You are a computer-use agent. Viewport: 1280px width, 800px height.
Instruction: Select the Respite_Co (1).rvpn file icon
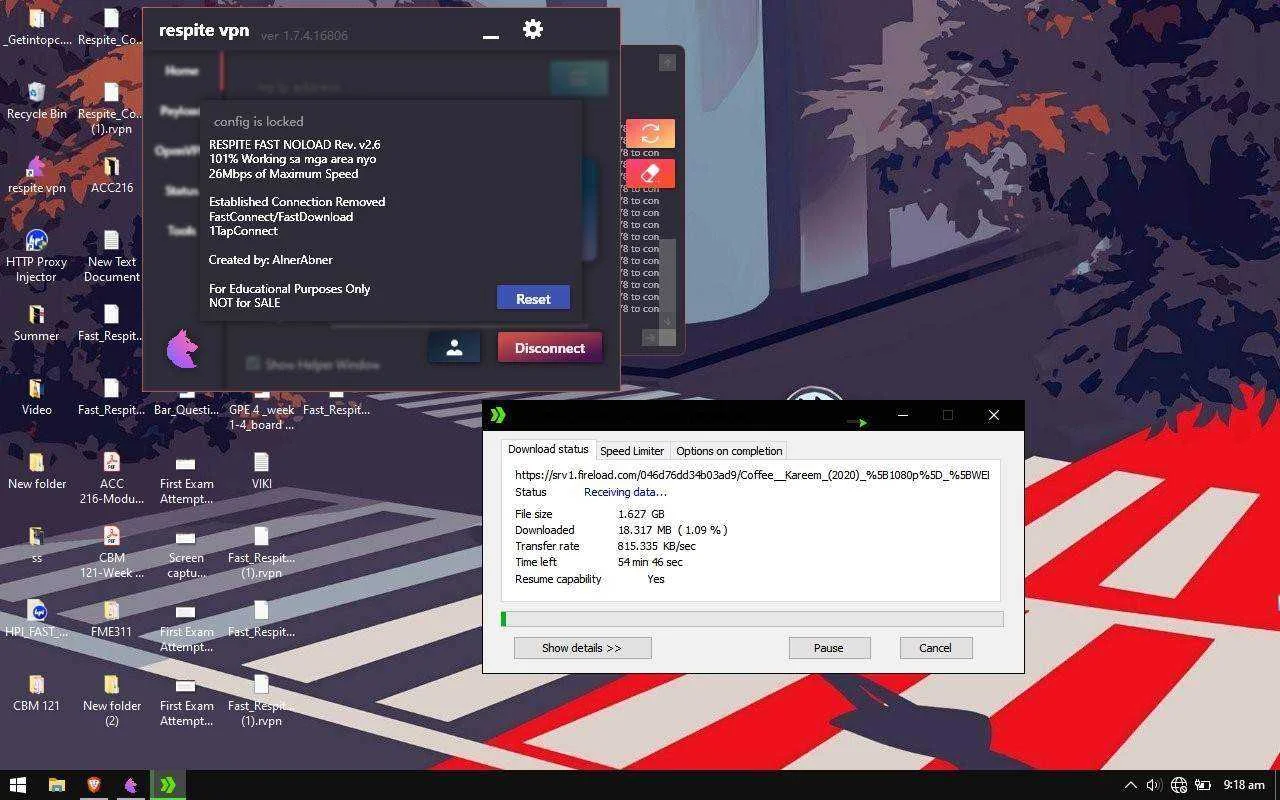coord(111,108)
